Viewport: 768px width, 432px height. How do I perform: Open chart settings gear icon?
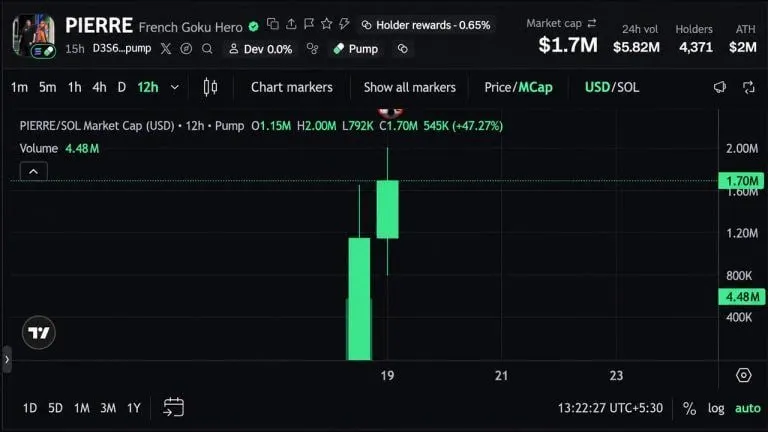[744, 375]
